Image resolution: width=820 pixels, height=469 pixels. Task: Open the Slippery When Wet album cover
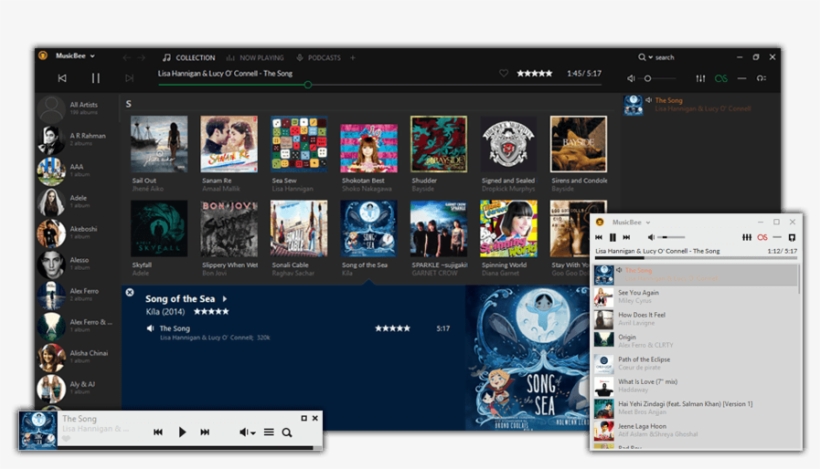pos(229,228)
